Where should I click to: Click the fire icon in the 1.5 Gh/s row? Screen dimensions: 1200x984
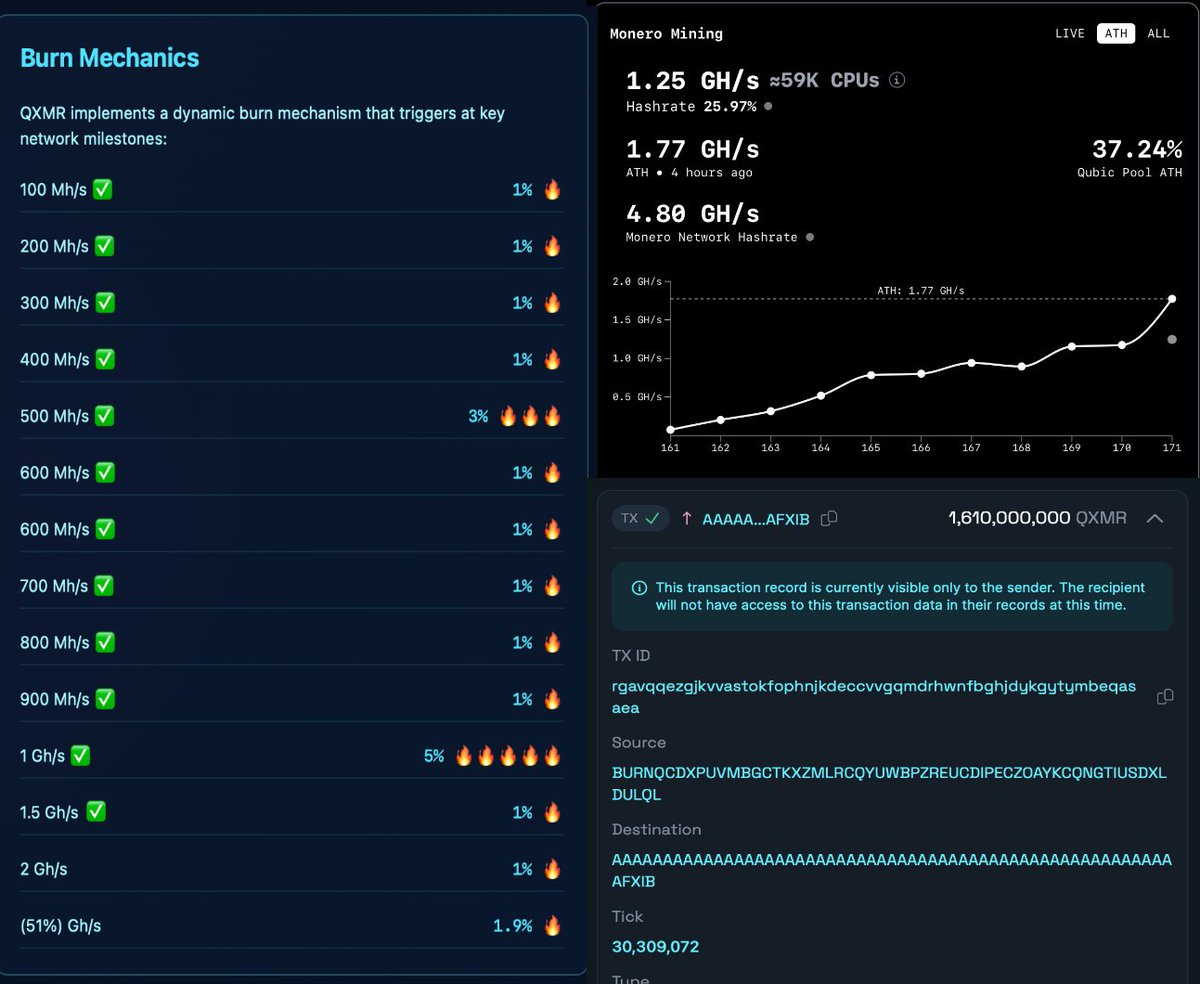click(x=552, y=812)
